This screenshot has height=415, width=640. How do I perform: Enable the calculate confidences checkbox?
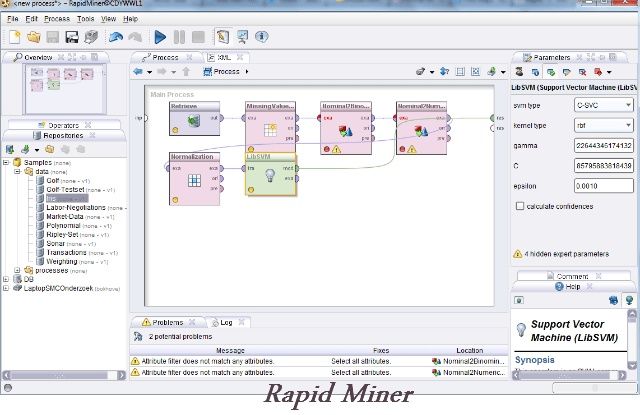[519, 206]
